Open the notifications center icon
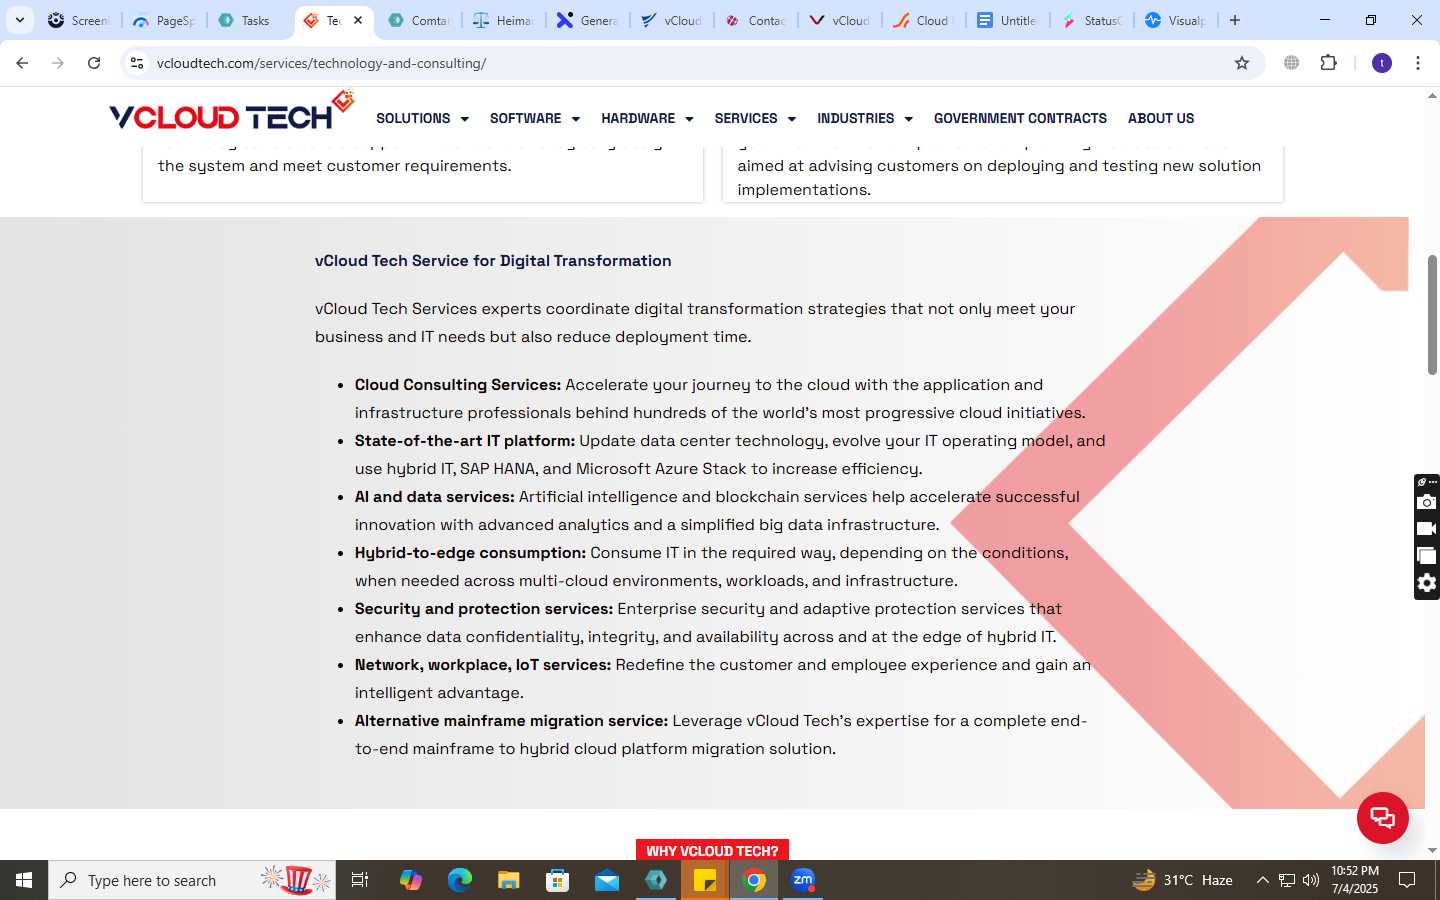Image resolution: width=1440 pixels, height=900 pixels. [1407, 880]
